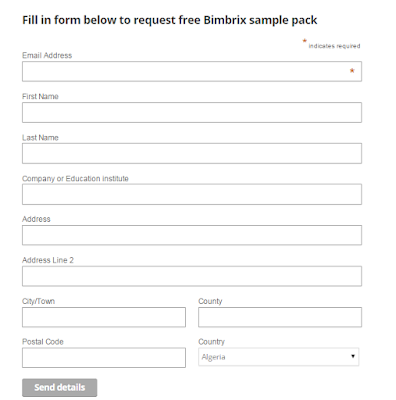Click the 'indicates required' note
Image resolution: width=396 pixels, height=400 pixels.
pos(334,46)
